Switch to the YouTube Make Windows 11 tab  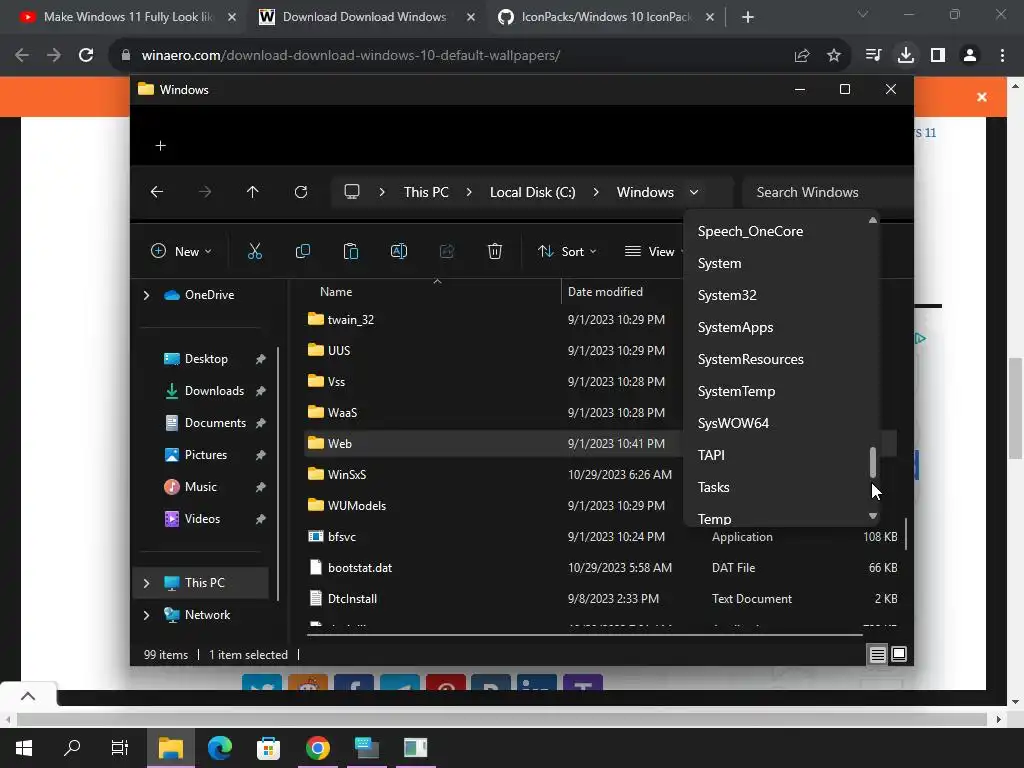pos(127,17)
